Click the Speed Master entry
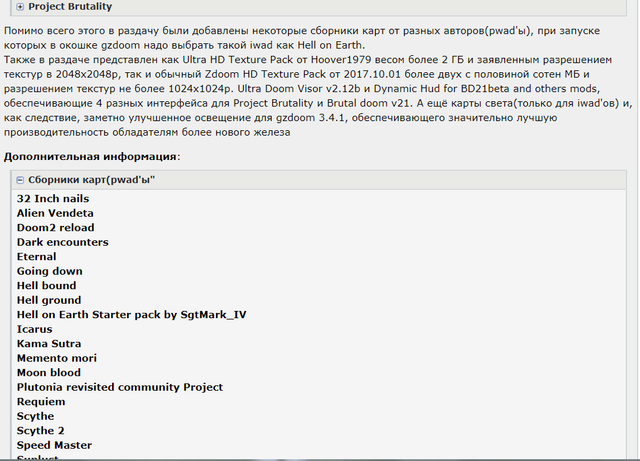The image size is (640, 461). click(x=54, y=445)
